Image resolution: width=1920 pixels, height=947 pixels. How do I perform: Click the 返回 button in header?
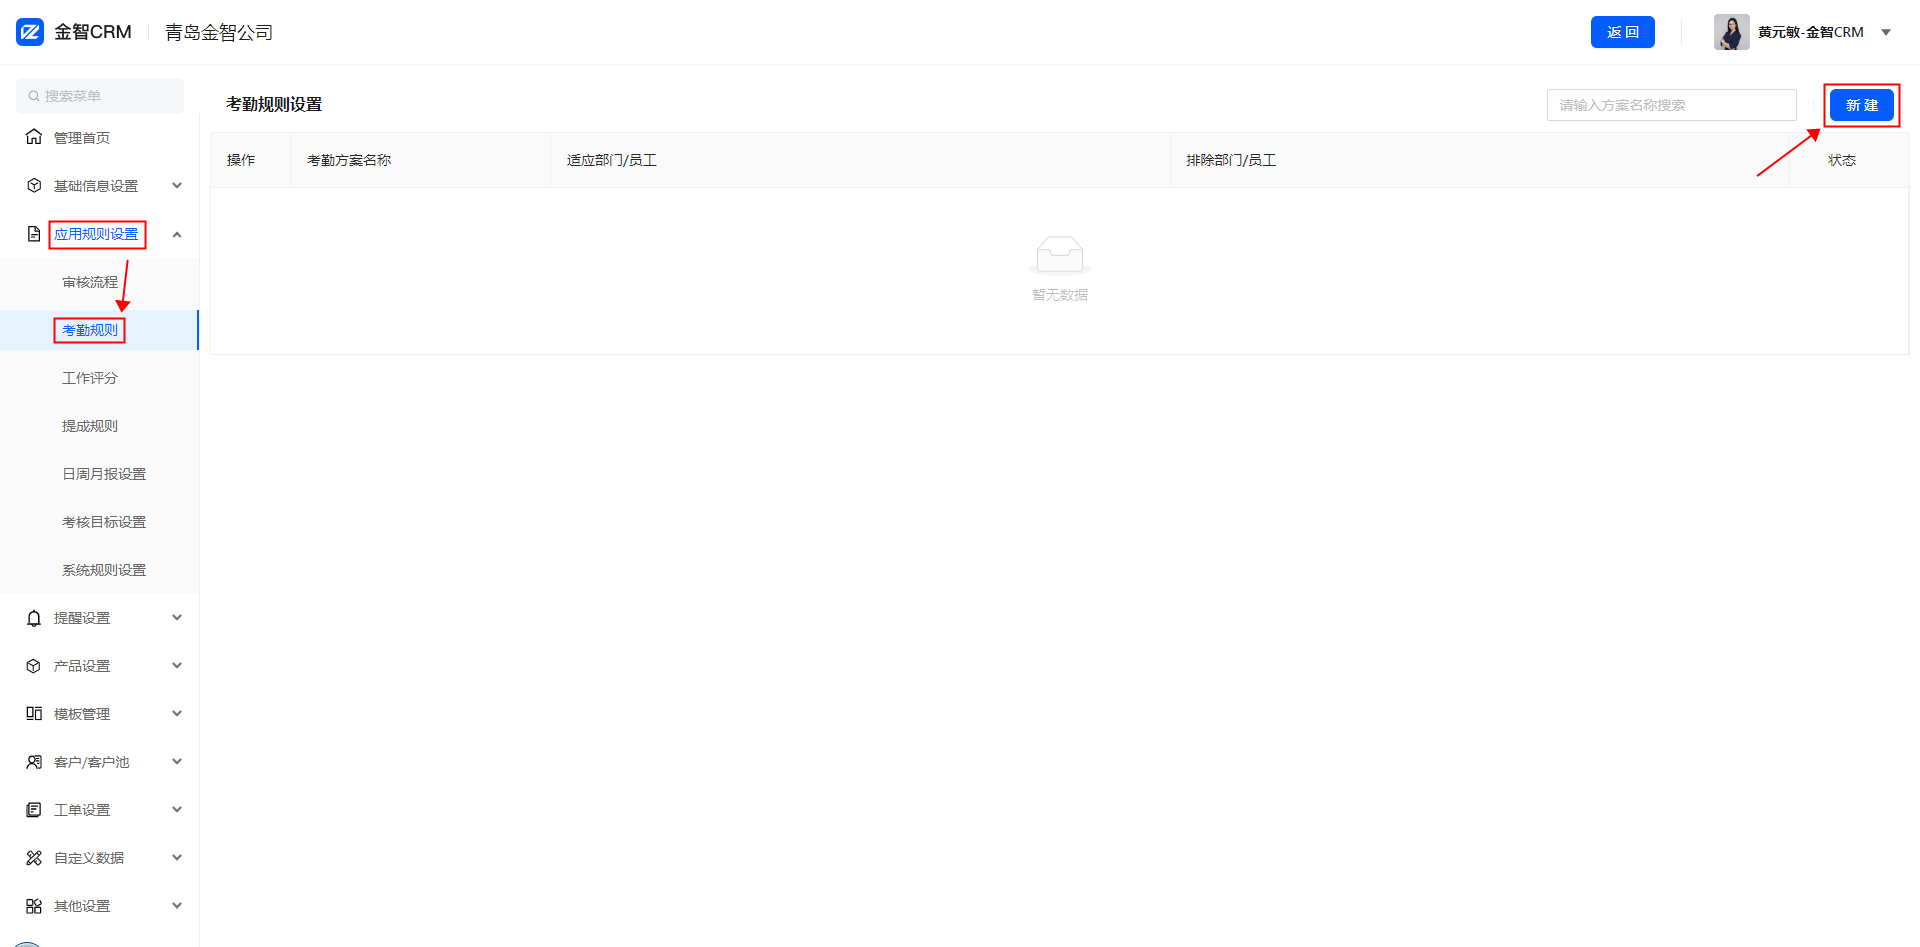tap(1622, 32)
